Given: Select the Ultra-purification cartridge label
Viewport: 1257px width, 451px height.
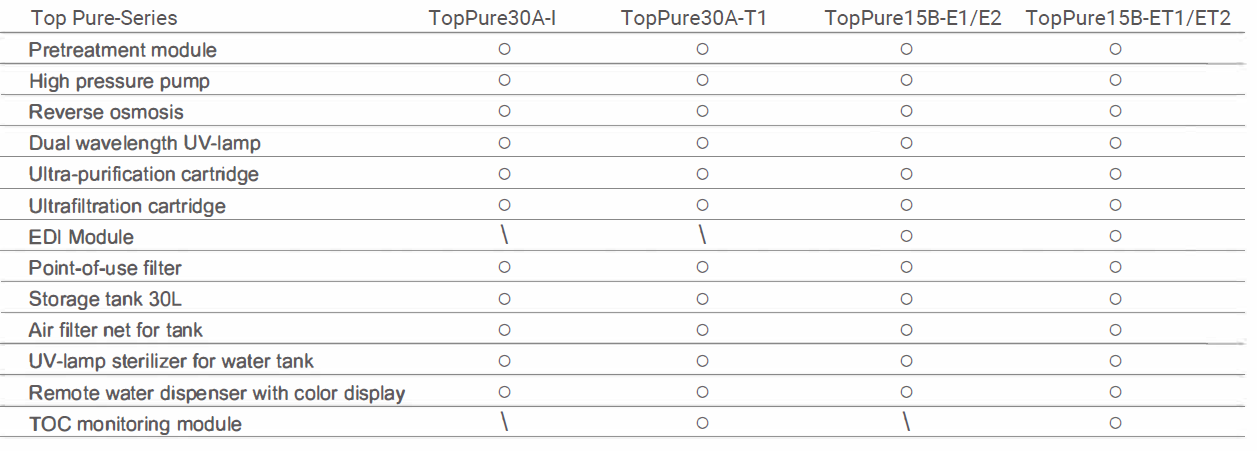Looking at the screenshot, I should click(x=144, y=174).
